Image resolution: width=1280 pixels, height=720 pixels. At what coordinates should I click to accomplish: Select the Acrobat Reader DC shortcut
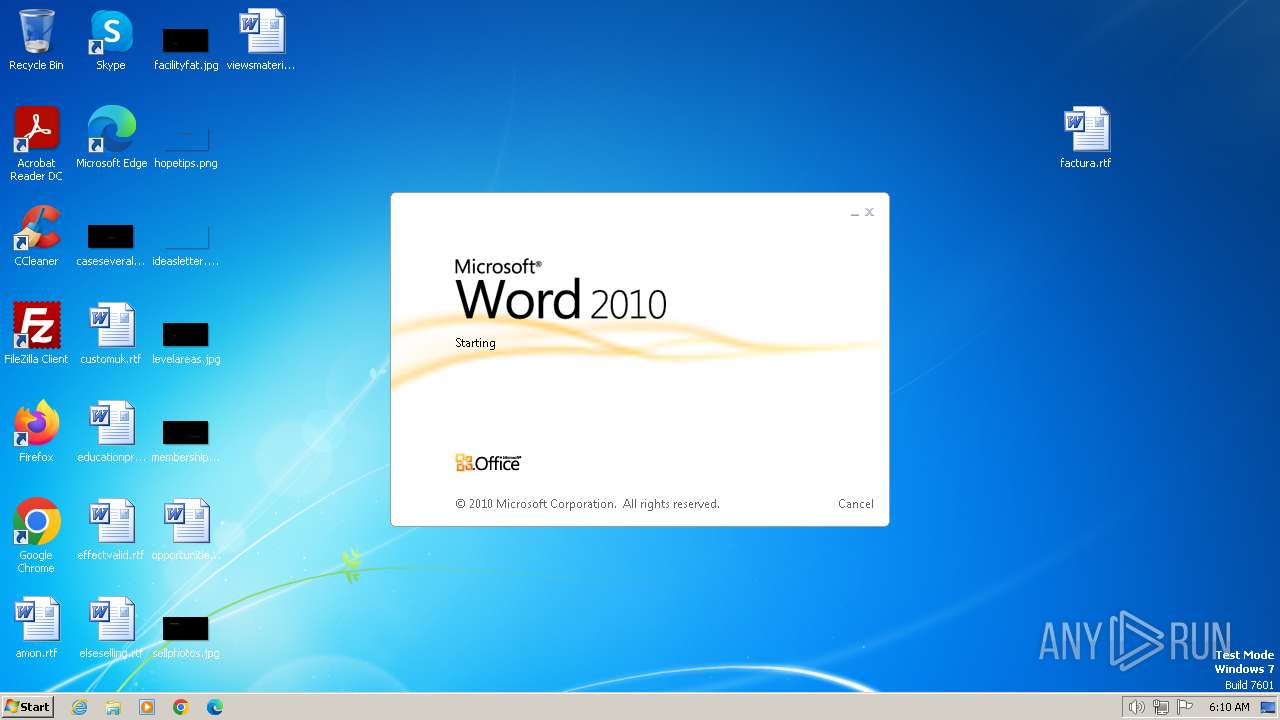point(36,144)
